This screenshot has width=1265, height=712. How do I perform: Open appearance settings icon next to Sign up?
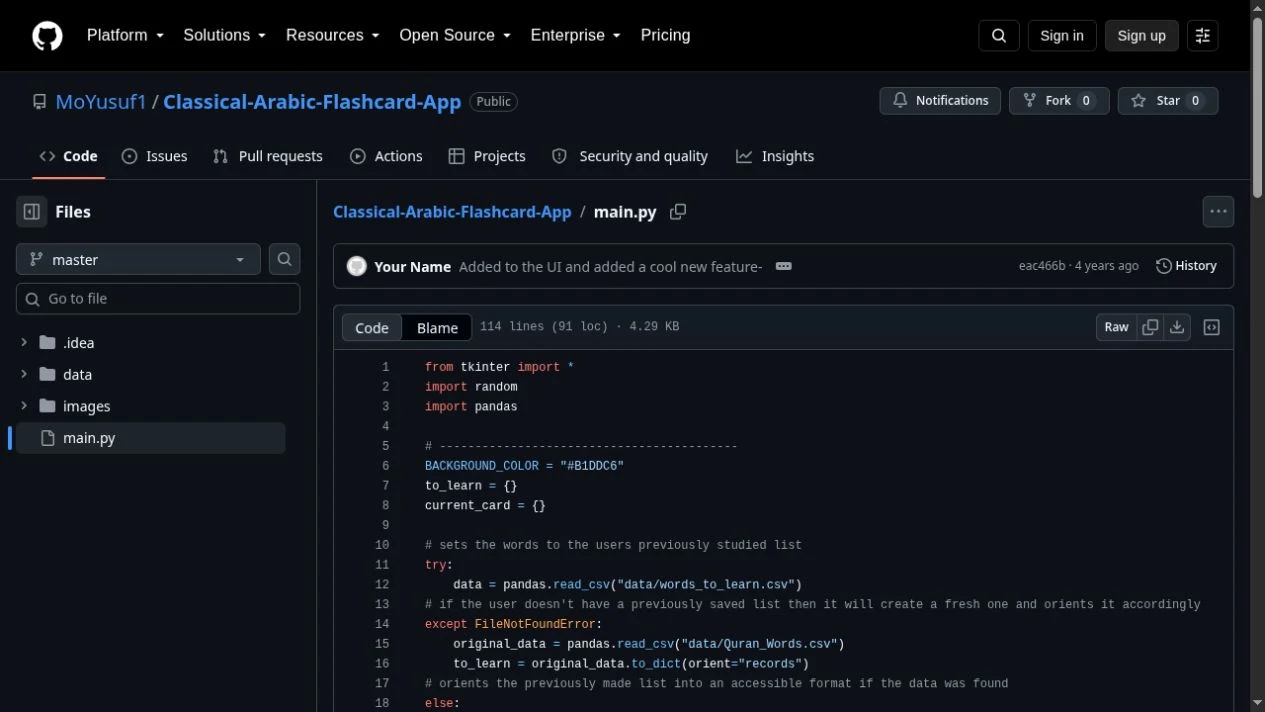coord(1203,36)
